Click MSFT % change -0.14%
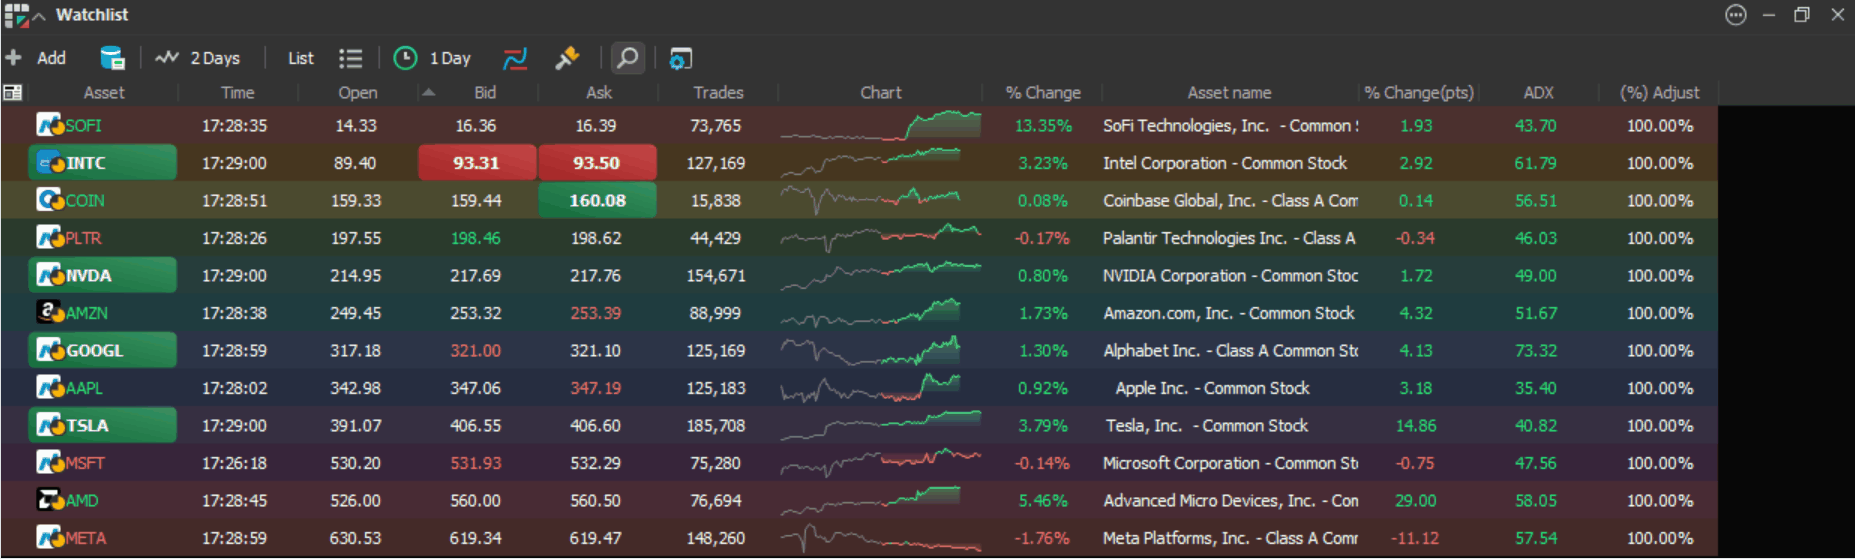Image resolution: width=1855 pixels, height=559 pixels. coord(1041,463)
